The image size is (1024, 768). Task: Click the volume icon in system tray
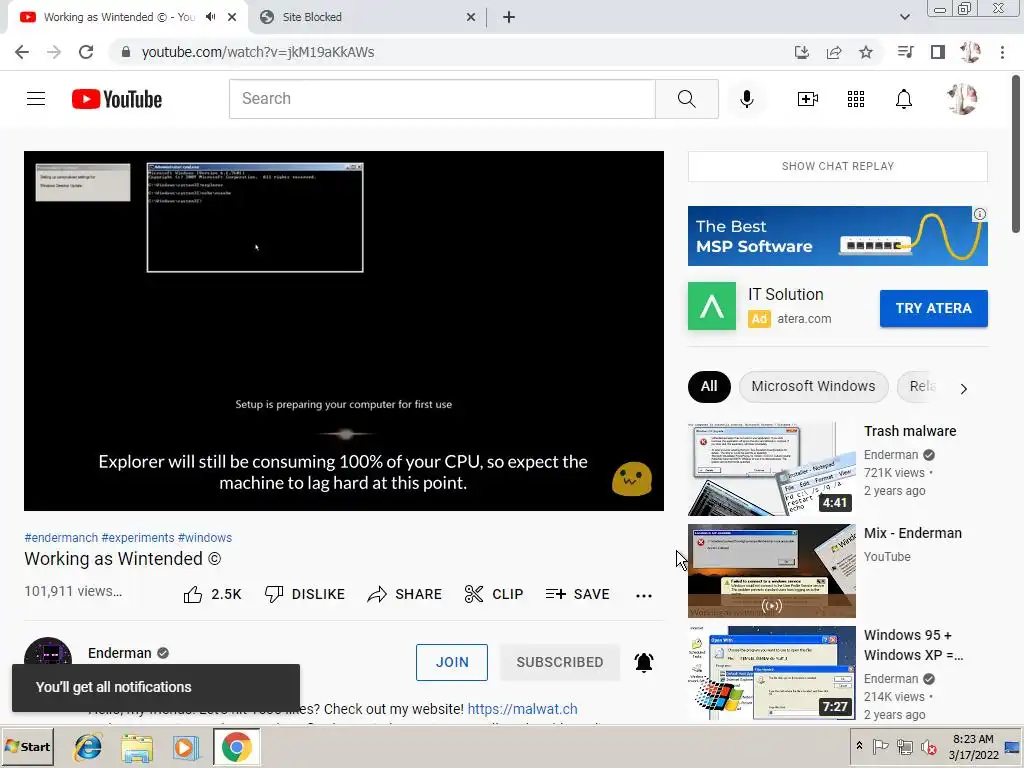(927, 746)
